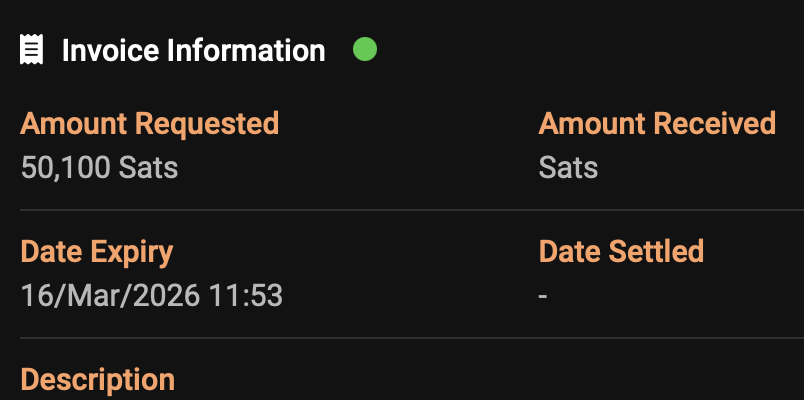Click the divider line below the amounts row
This screenshot has width=804, height=400.
click(x=402, y=210)
